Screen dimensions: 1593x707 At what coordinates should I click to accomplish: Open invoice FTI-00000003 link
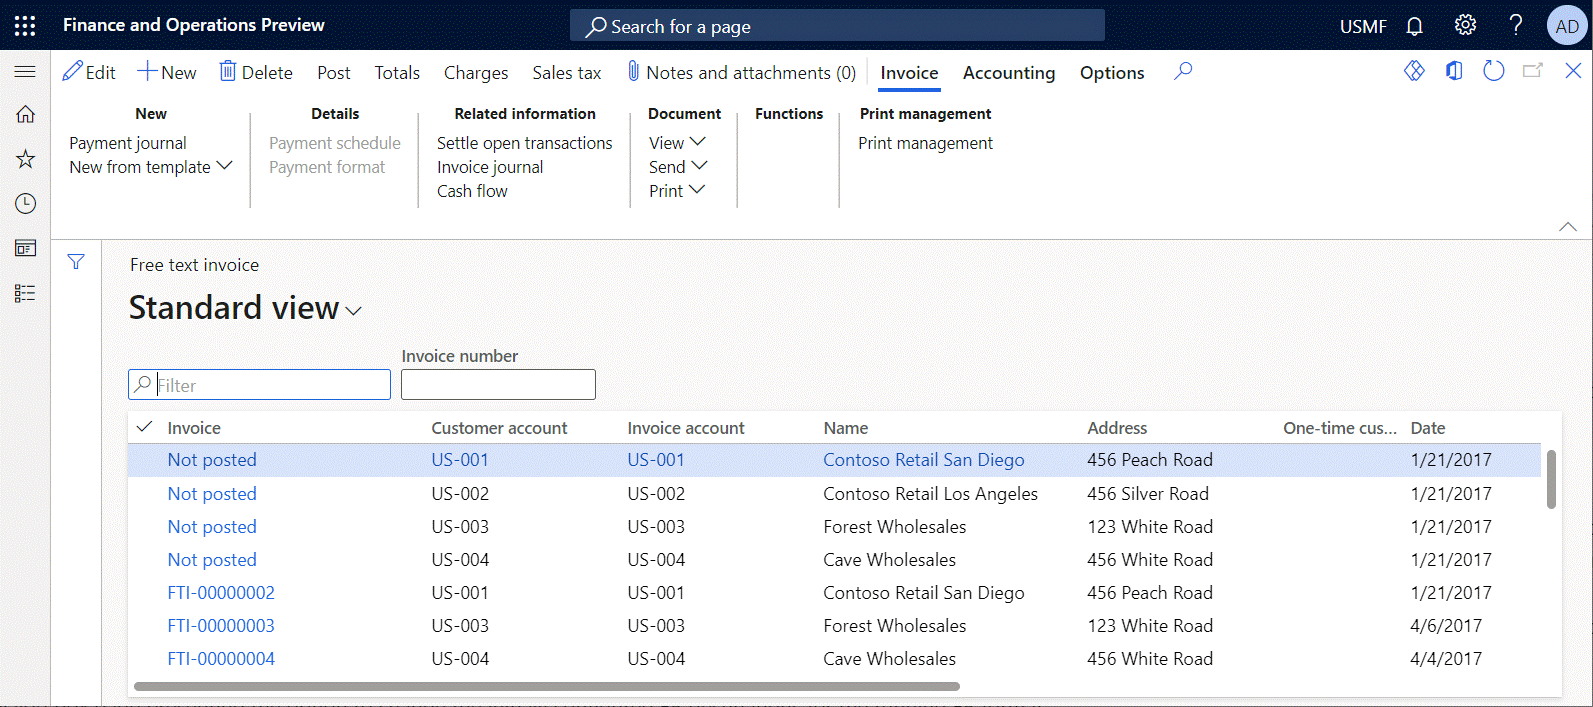221,626
